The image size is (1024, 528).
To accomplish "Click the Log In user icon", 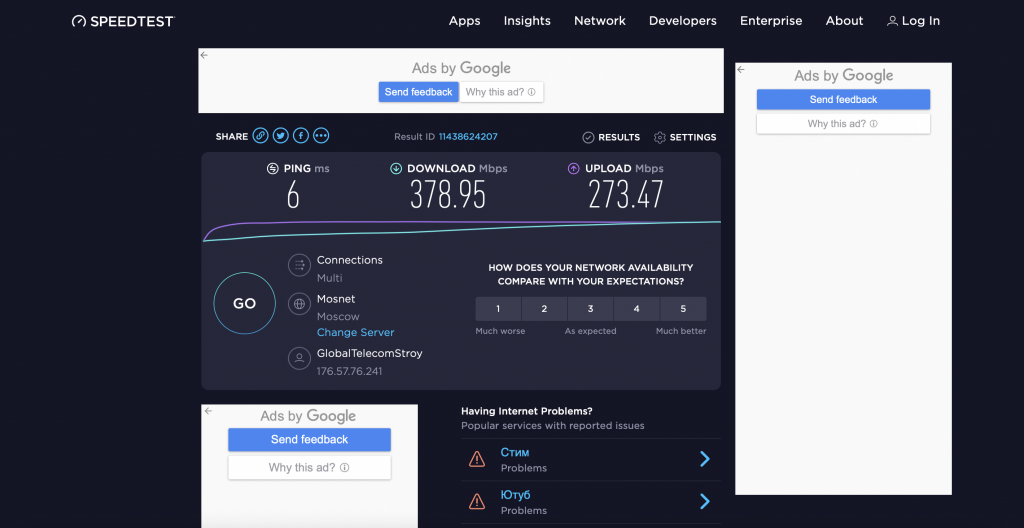I will (x=892, y=21).
